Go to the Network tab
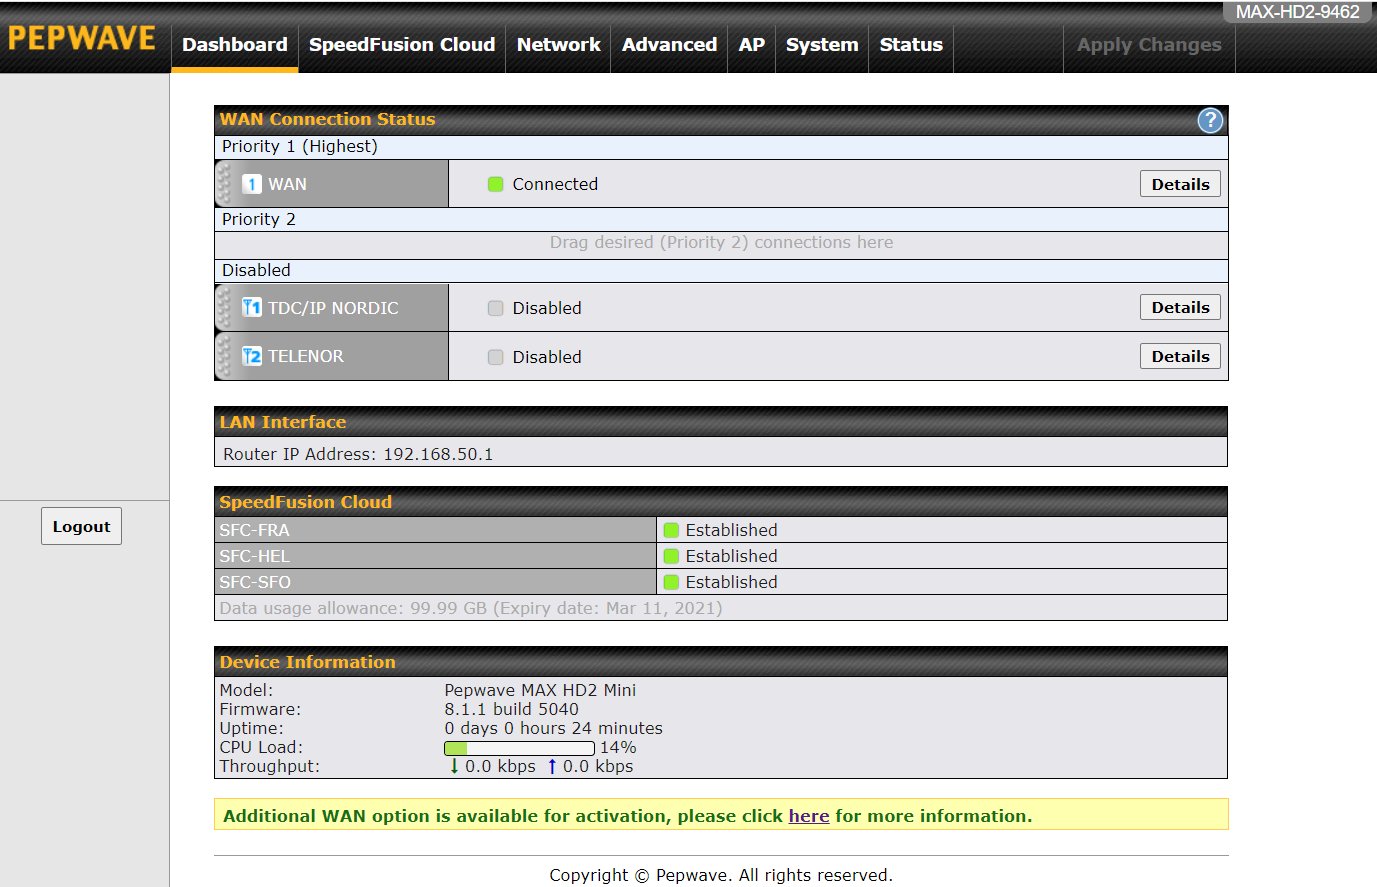The width and height of the screenshot is (1377, 887). point(559,45)
